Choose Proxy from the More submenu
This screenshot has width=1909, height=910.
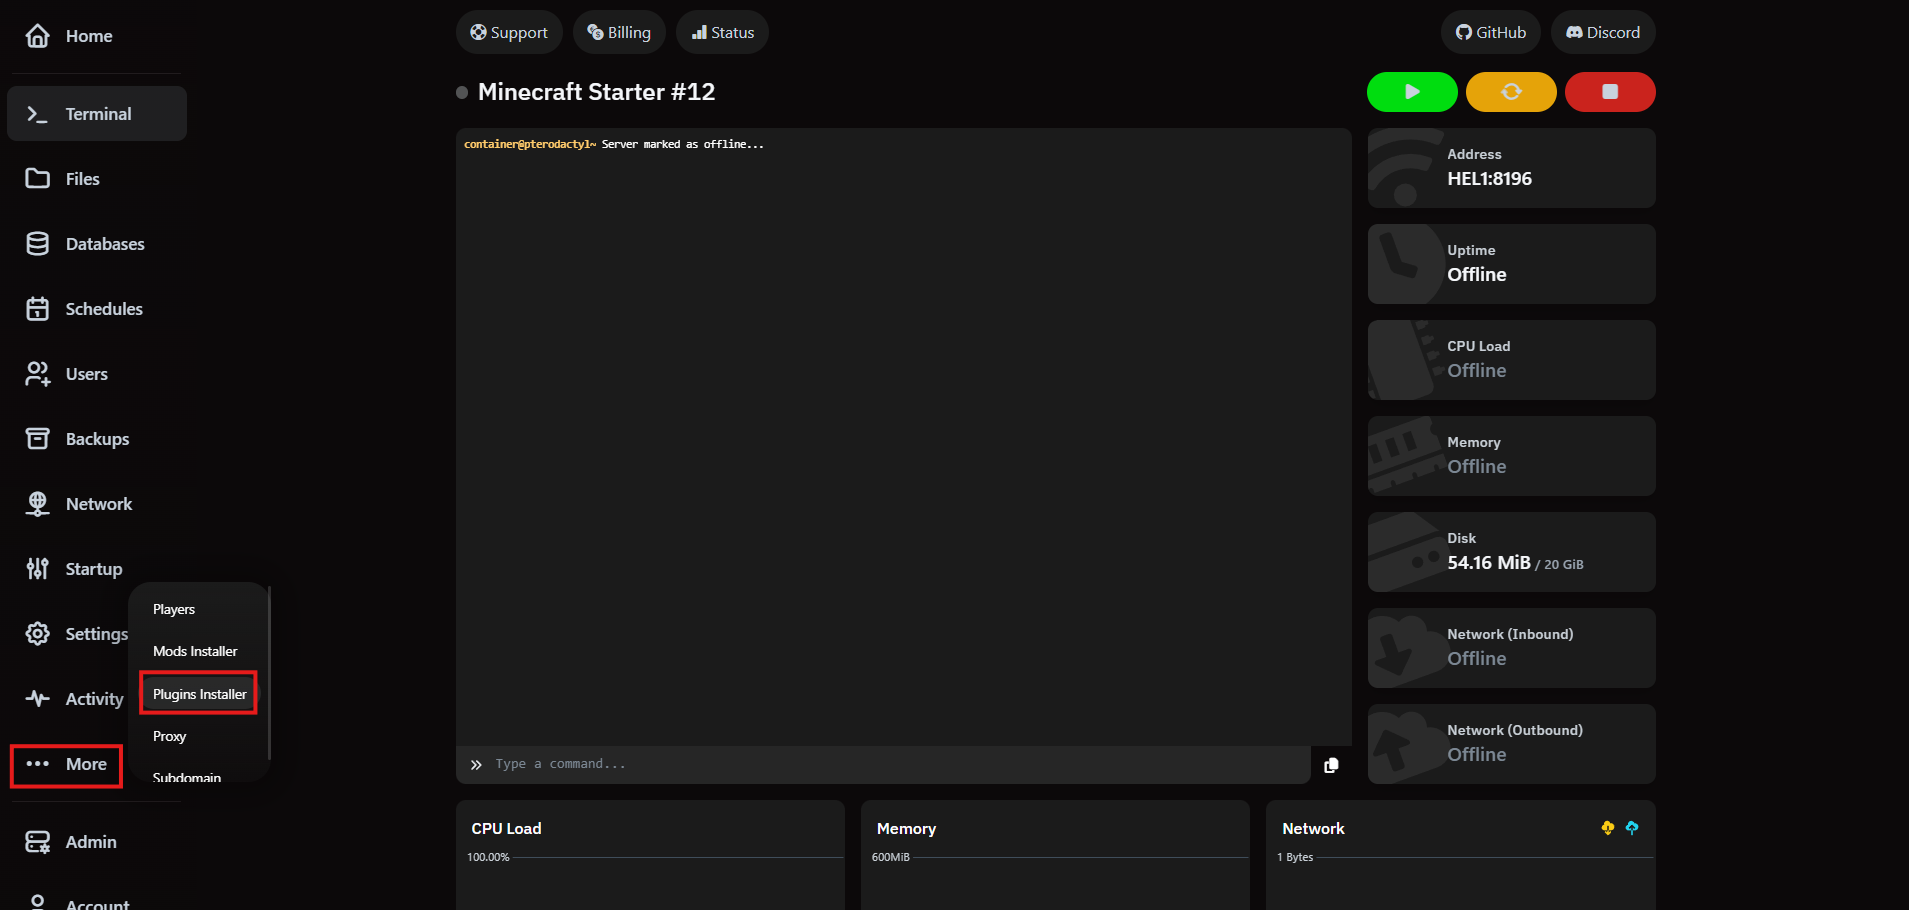[x=169, y=735]
